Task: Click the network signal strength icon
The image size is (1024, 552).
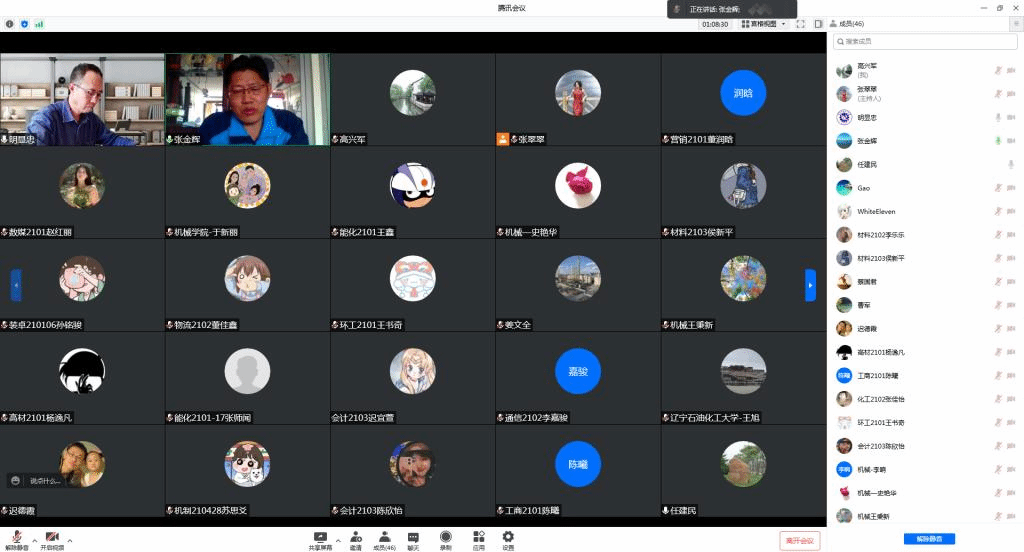Action: pos(39,23)
